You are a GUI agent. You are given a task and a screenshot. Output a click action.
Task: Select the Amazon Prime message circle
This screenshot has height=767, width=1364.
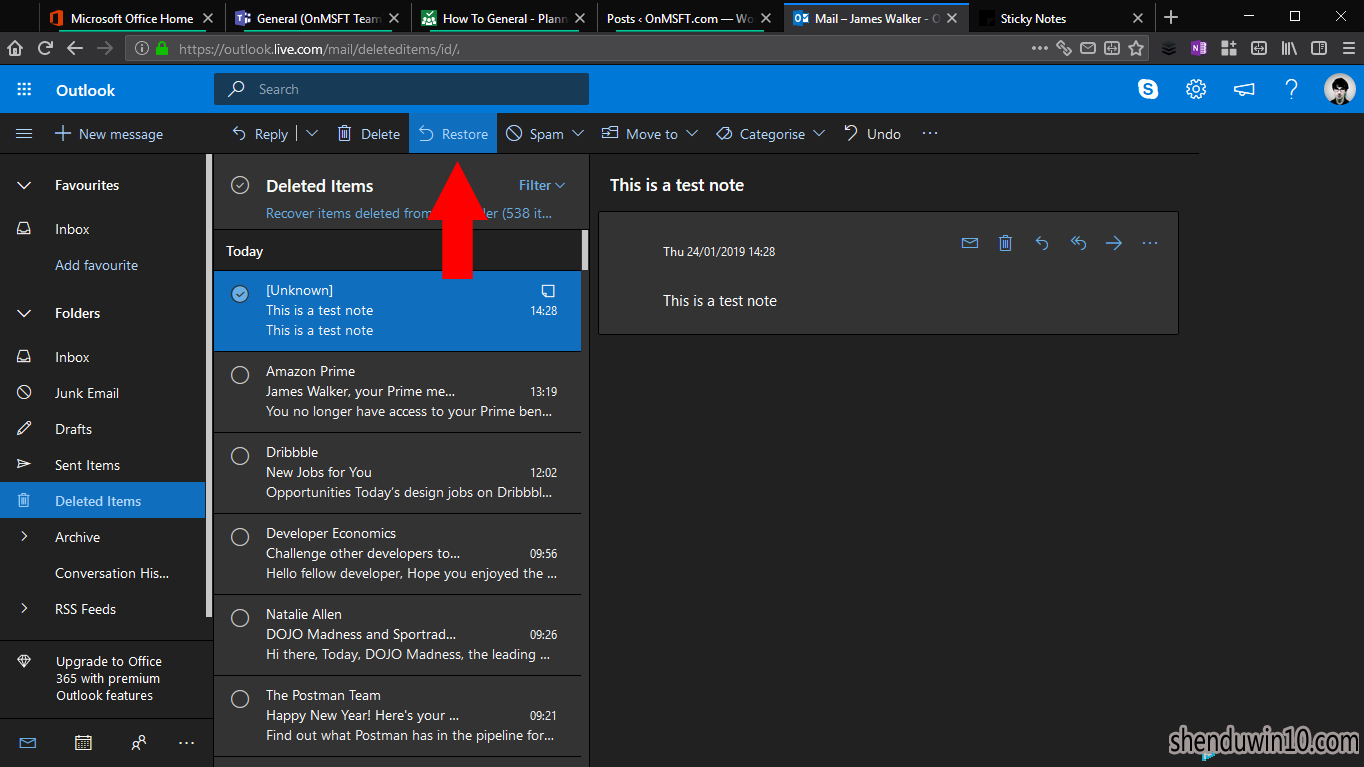[240, 375]
